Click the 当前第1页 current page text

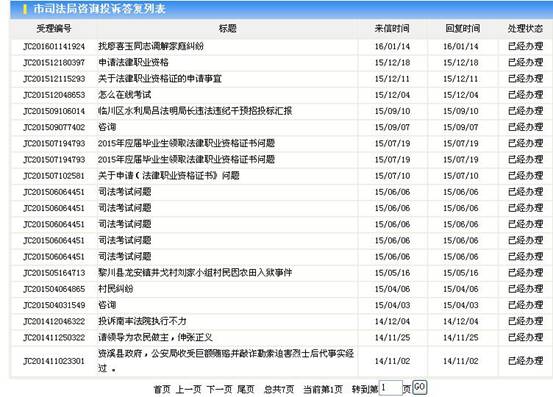click(323, 389)
